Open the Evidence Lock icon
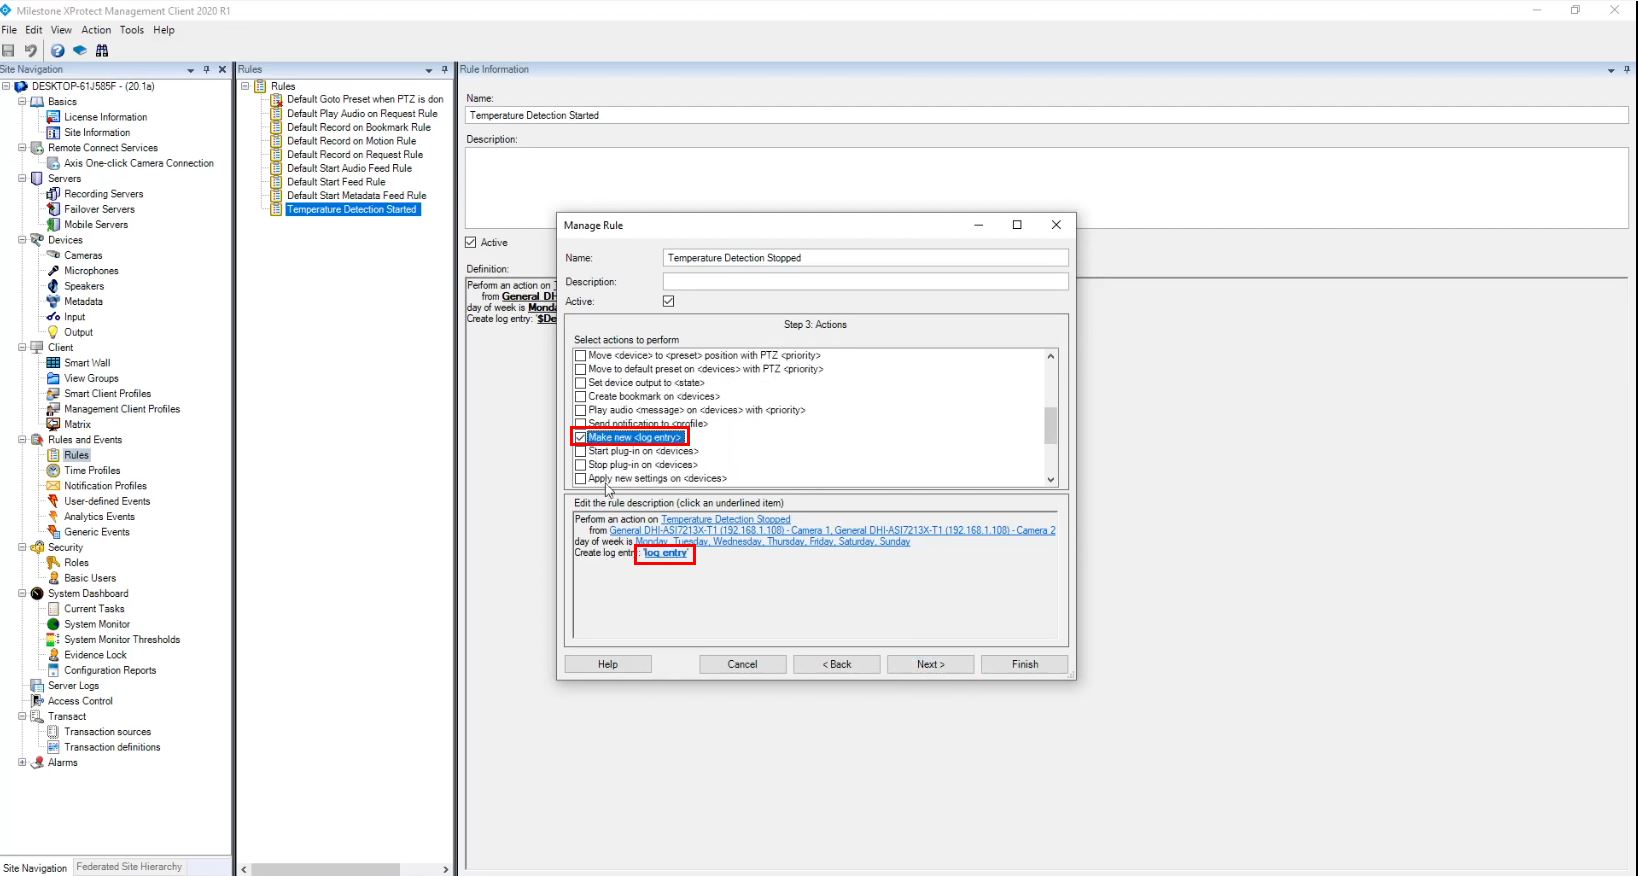This screenshot has height=876, width=1638. tap(54, 655)
